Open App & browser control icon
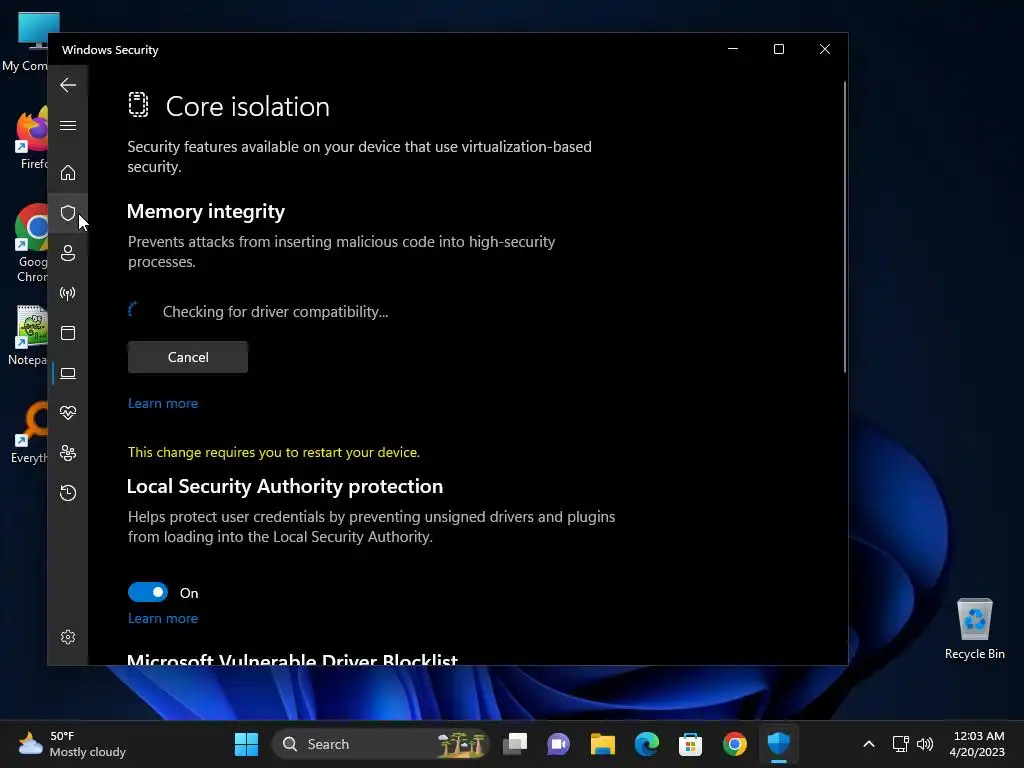Viewport: 1024px width, 768px height. pyautogui.click(x=68, y=333)
